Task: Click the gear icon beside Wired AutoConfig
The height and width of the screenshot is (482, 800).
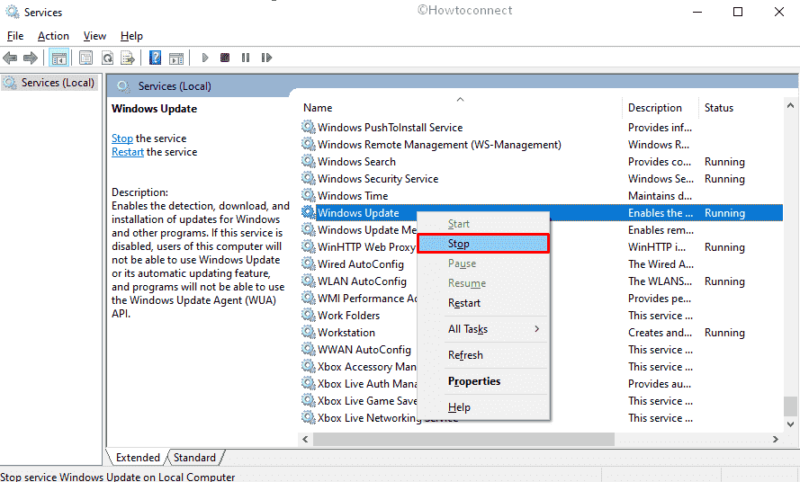Action: point(308,264)
